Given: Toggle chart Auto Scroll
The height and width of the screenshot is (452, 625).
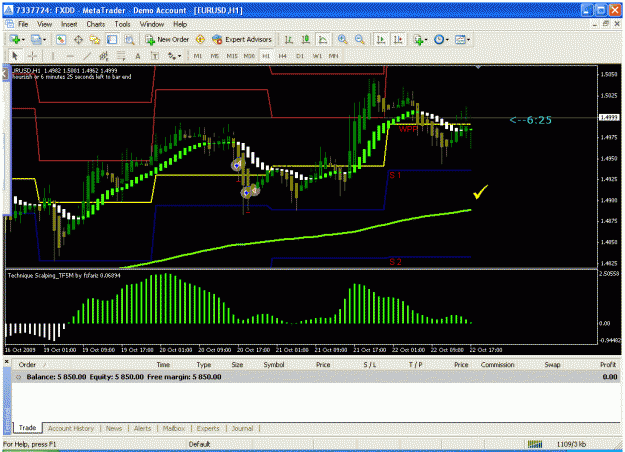Looking at the screenshot, I should click(x=381, y=39).
